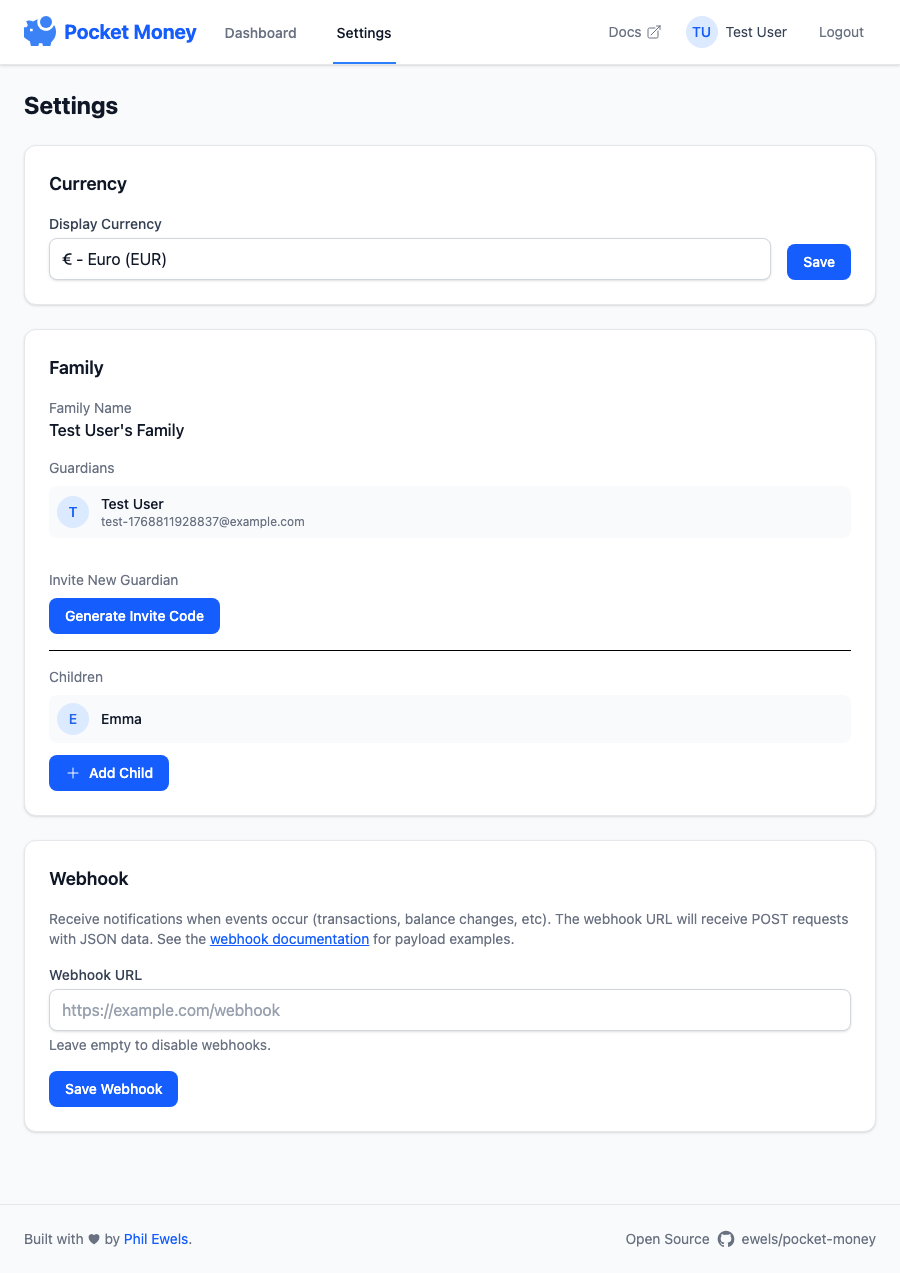The height and width of the screenshot is (1273, 900).
Task: Click the heart icon next to Built with
Action: (96, 1239)
